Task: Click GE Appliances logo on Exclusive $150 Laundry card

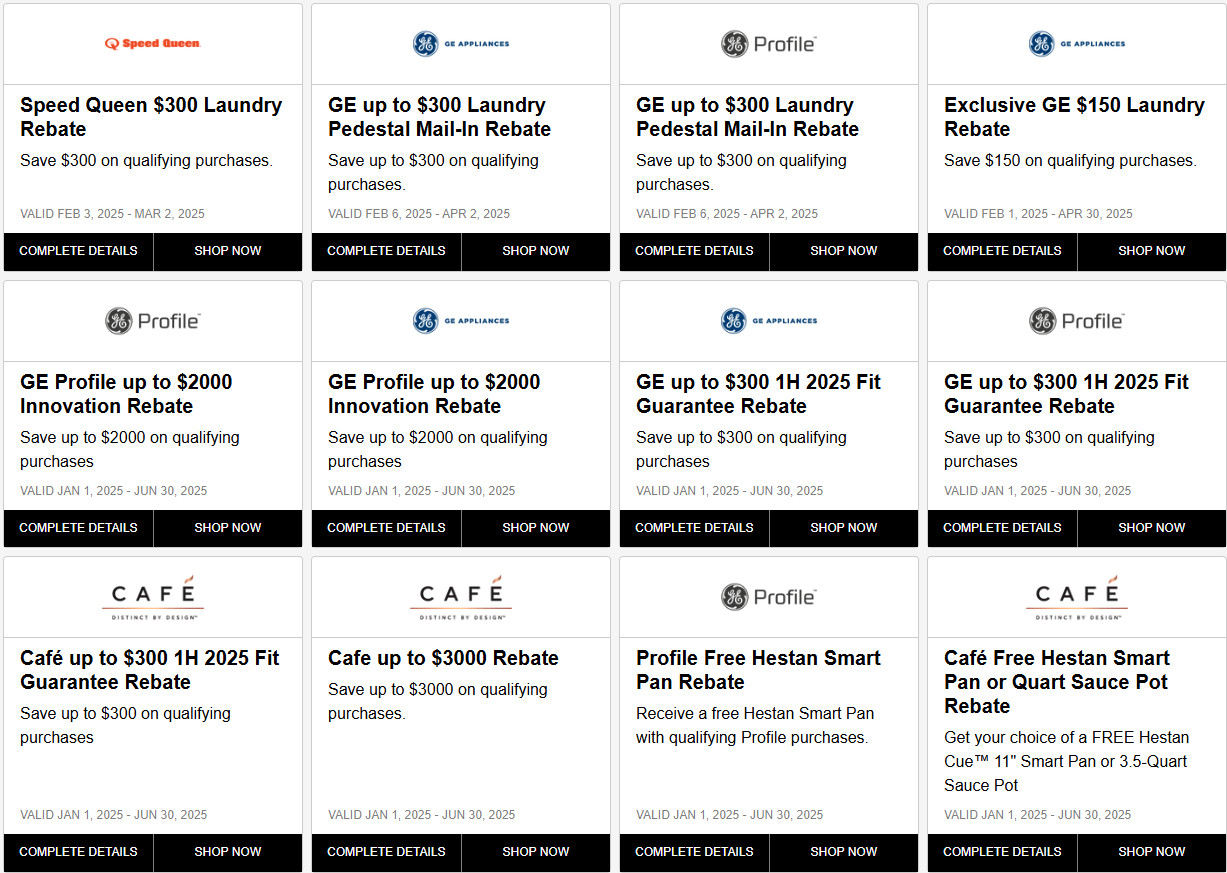Action: point(1077,44)
